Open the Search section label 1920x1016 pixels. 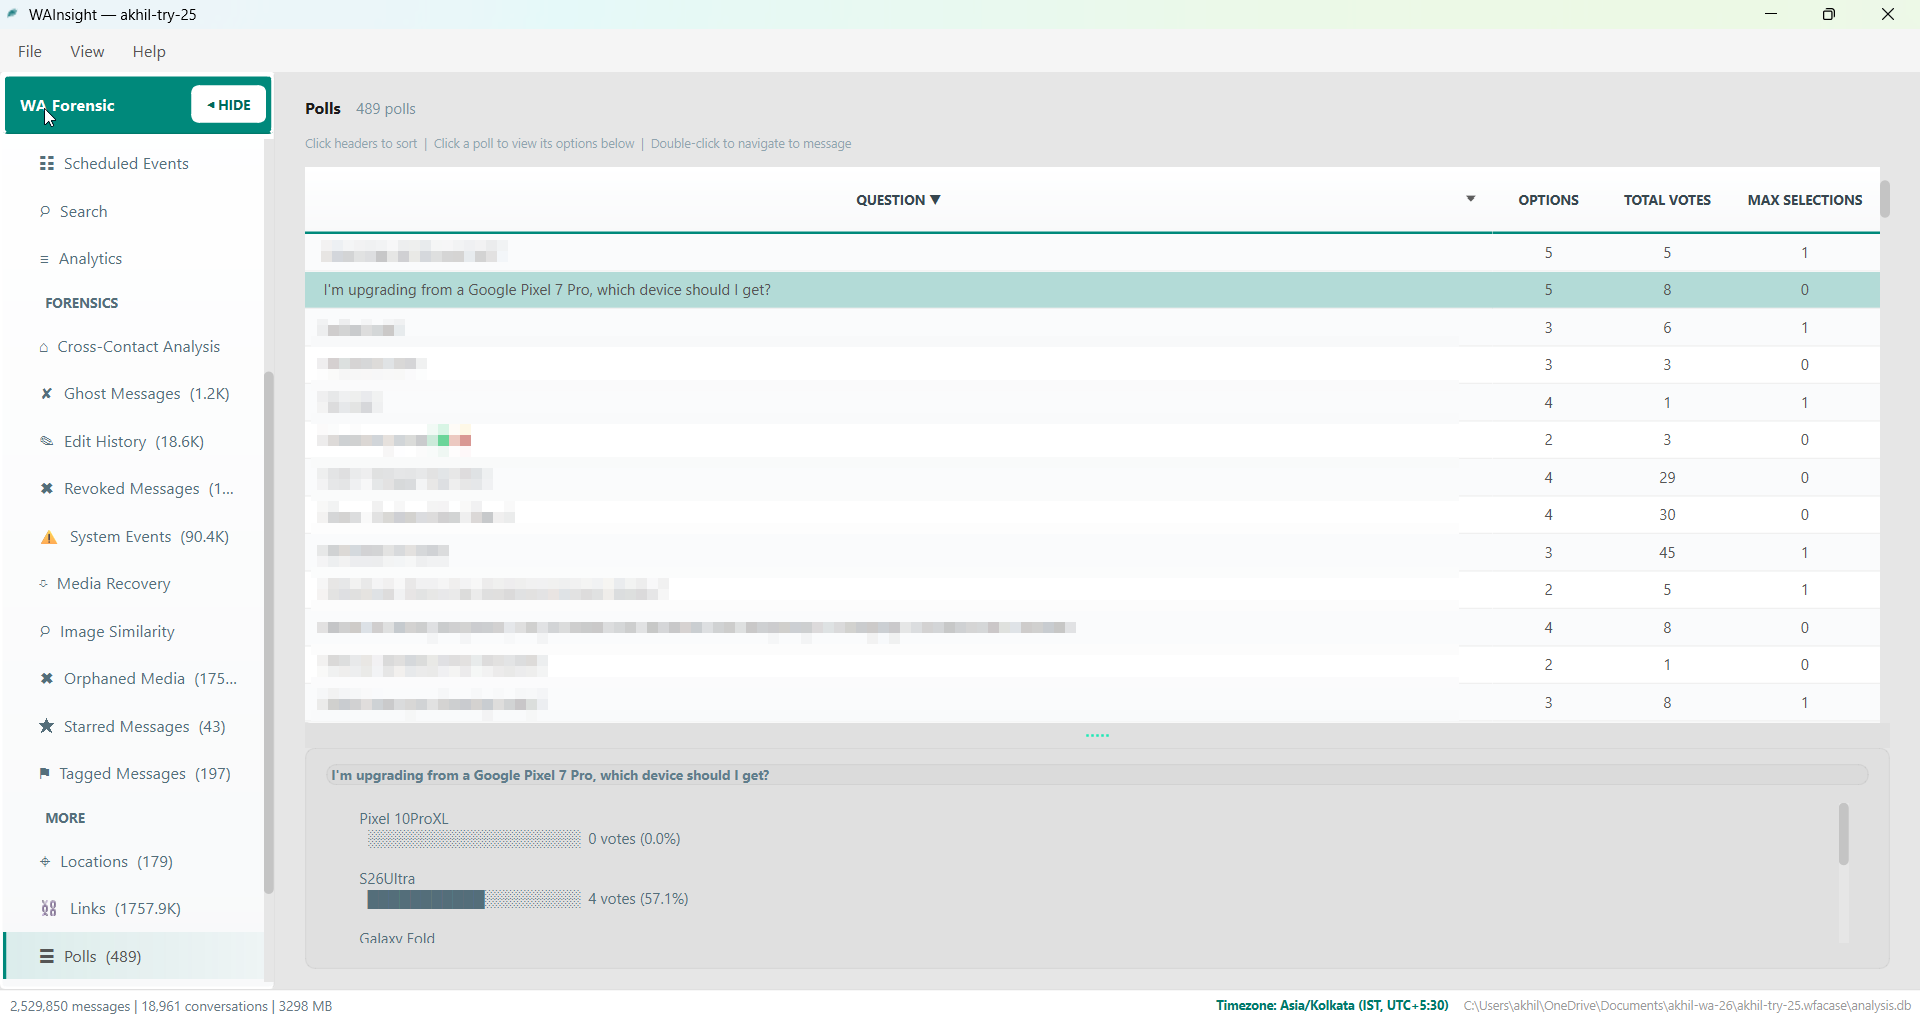(x=84, y=212)
